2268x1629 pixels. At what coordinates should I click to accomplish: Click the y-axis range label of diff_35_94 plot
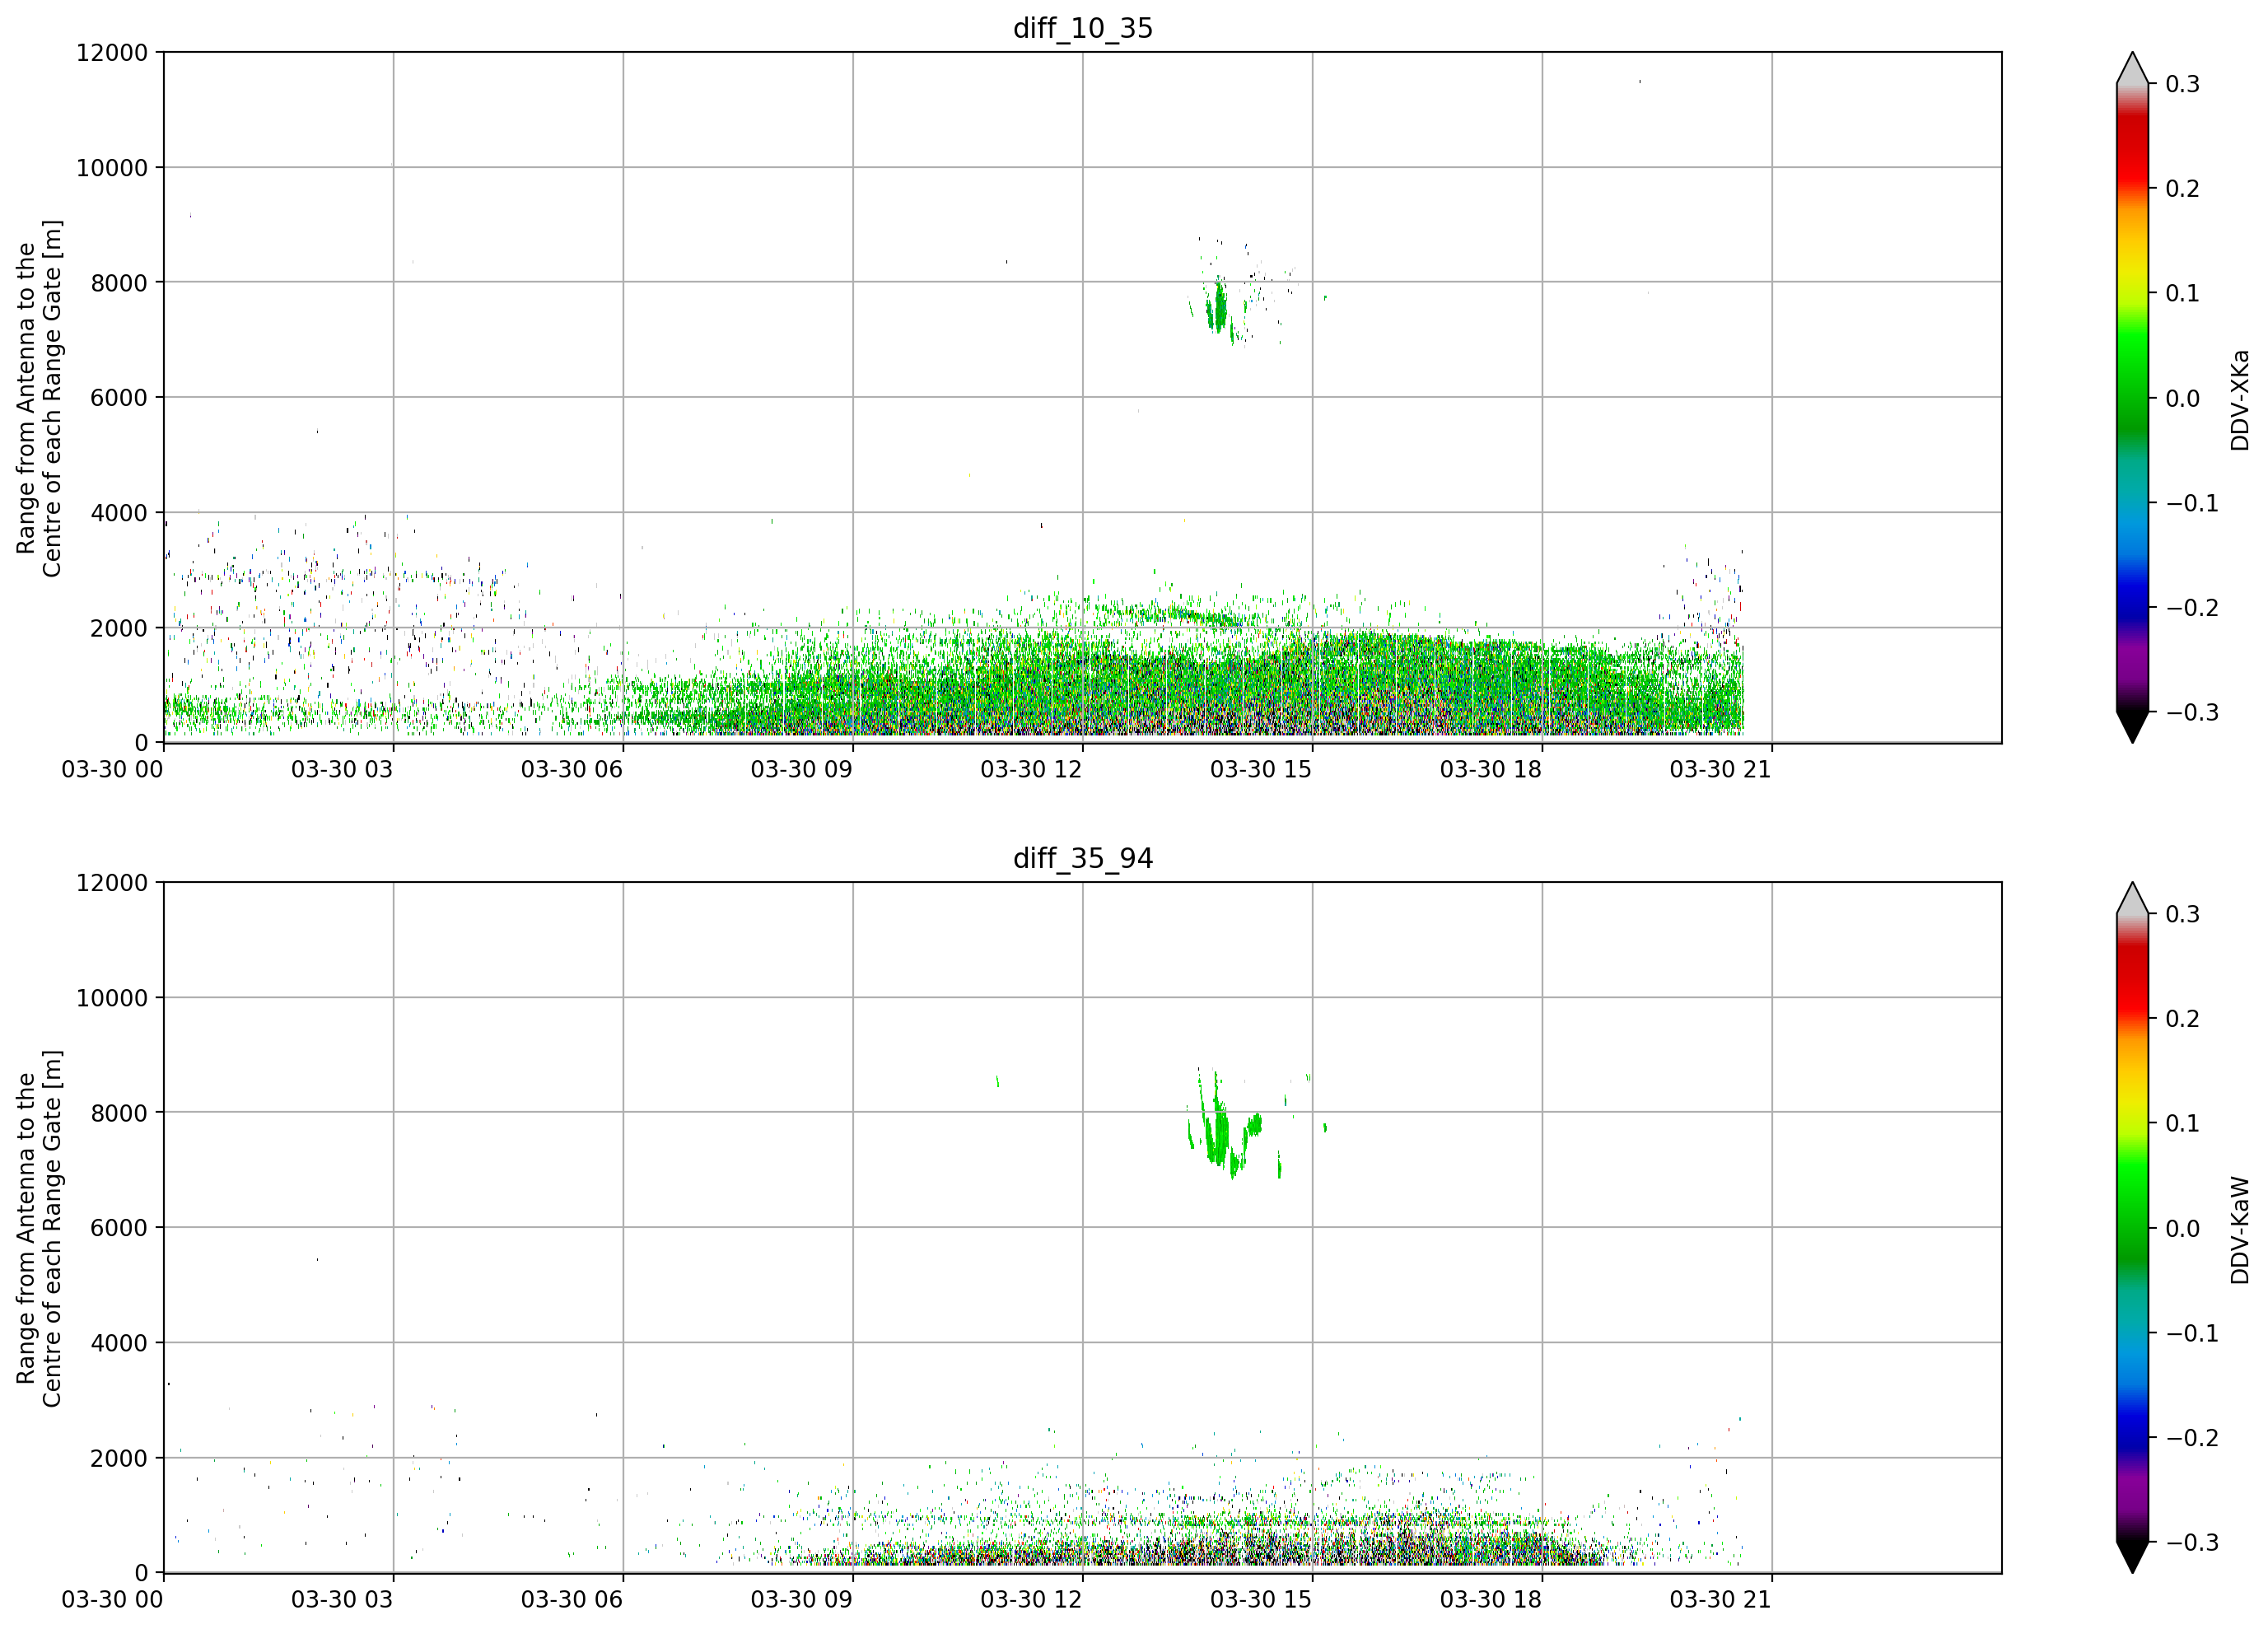click(x=39, y=1228)
